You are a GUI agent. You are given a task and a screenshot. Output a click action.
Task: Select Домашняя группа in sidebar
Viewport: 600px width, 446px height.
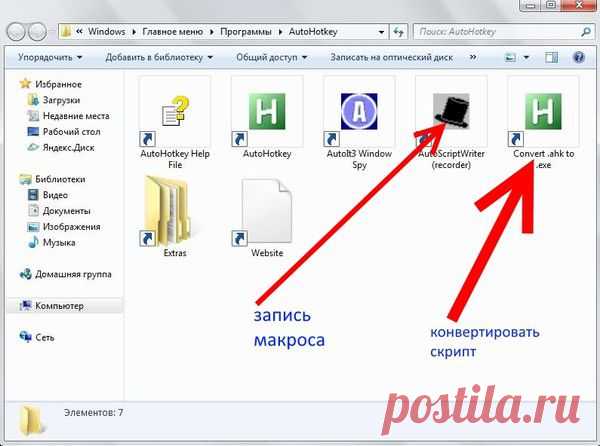(x=73, y=274)
